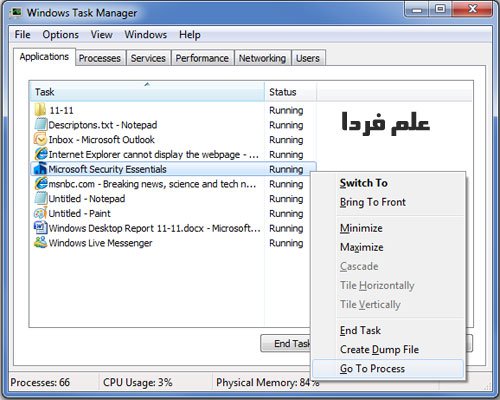The image size is (500, 400).
Task: Select the msnbc.com task row
Action: point(173,184)
